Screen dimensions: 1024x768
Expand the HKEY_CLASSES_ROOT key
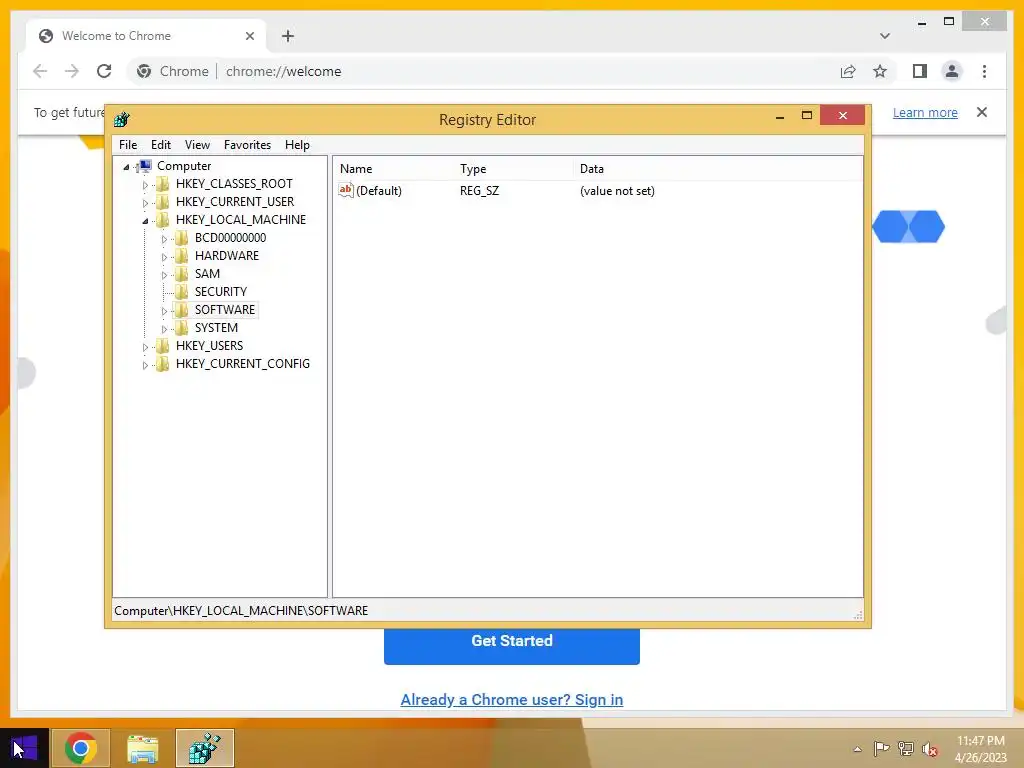[x=145, y=185]
